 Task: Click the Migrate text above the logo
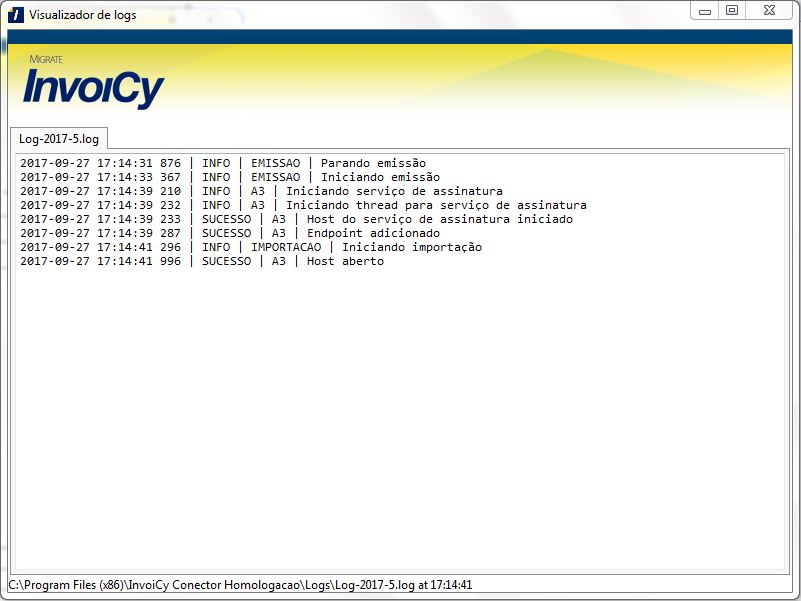pos(46,60)
